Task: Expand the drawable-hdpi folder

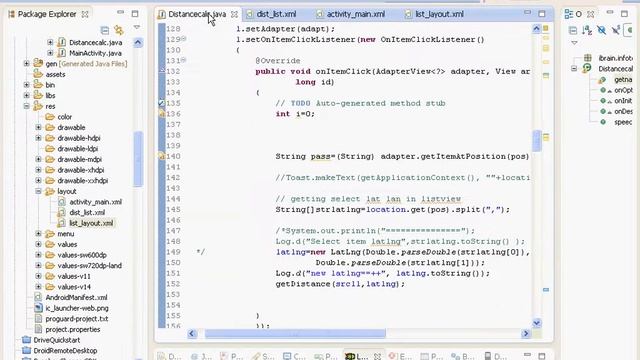Action: coord(38,138)
